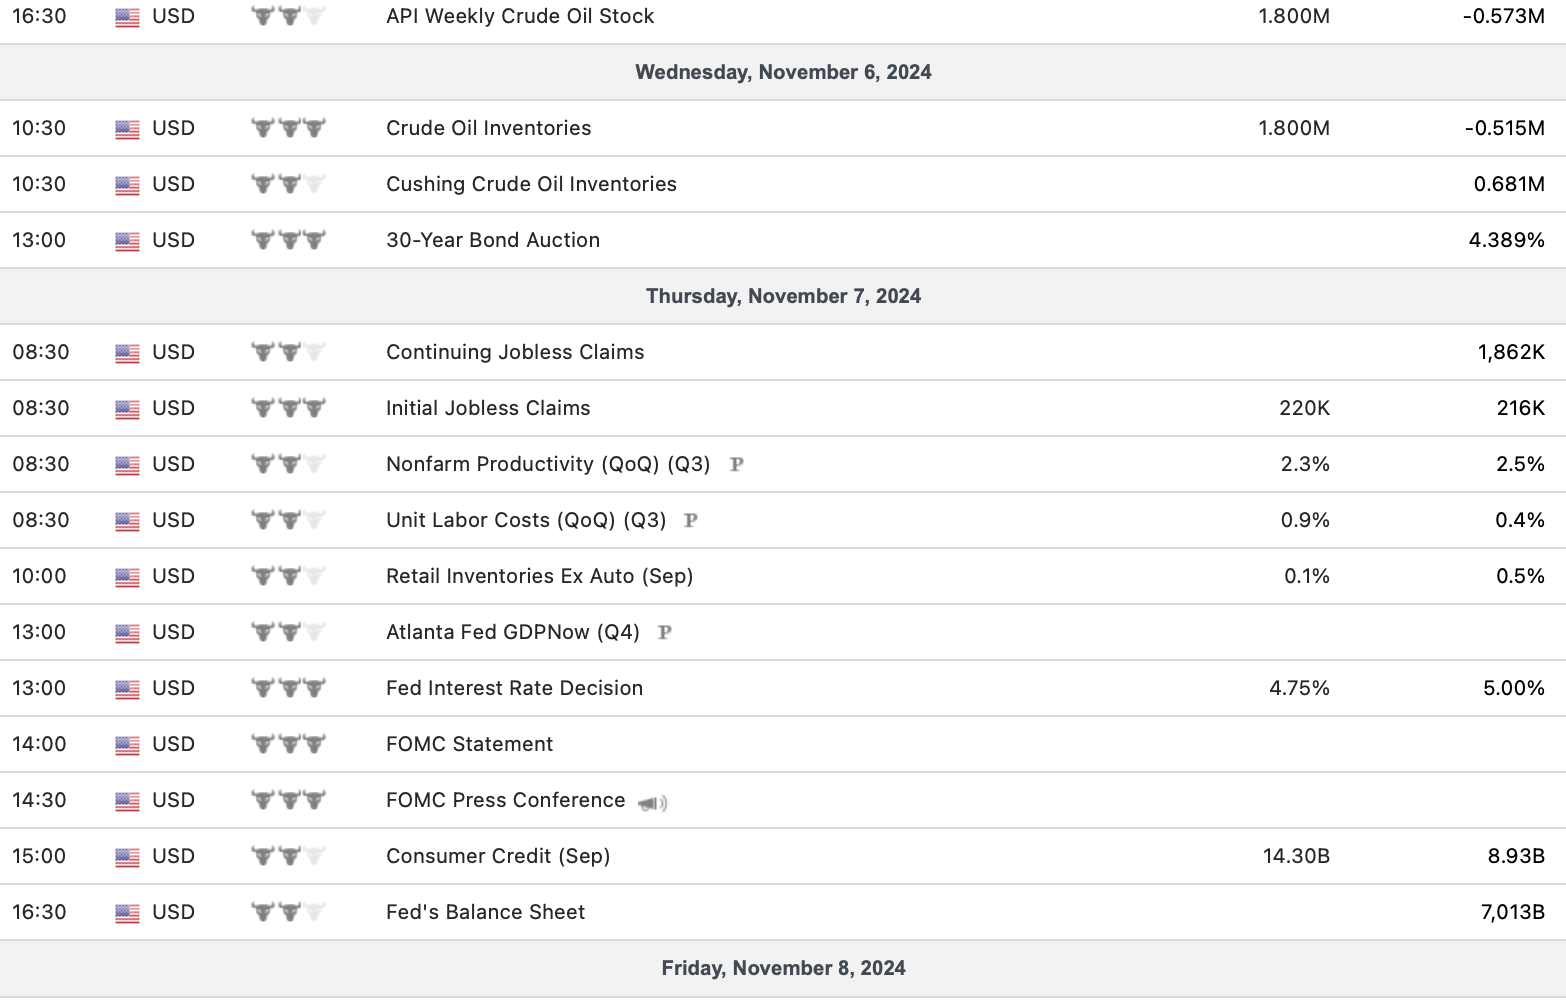
Task: Click US flag icon in Crude Oil Inventories row
Action: [127, 129]
